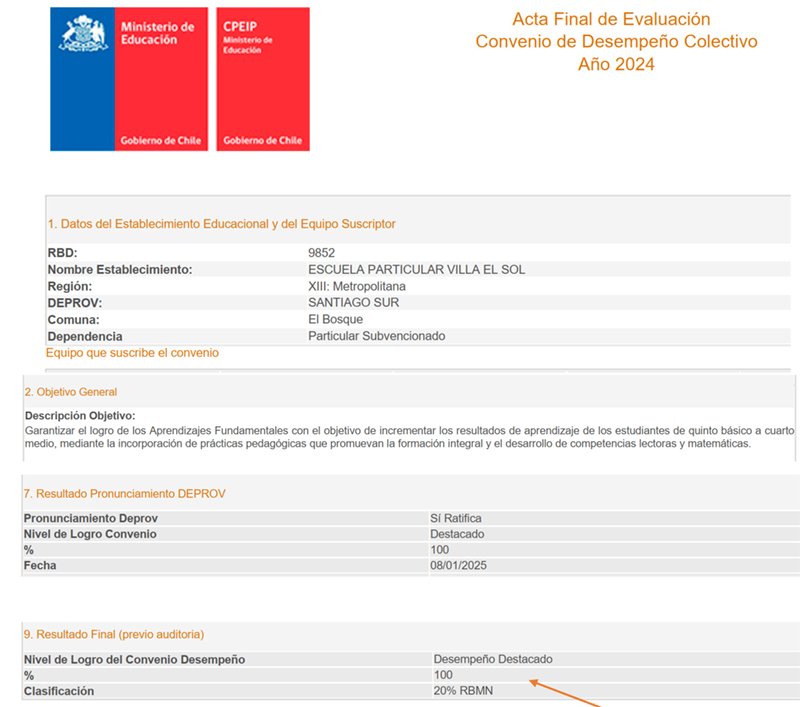800x707 pixels.
Task: Click the "Sí Ratifica" pronouncement value
Action: tap(456, 518)
